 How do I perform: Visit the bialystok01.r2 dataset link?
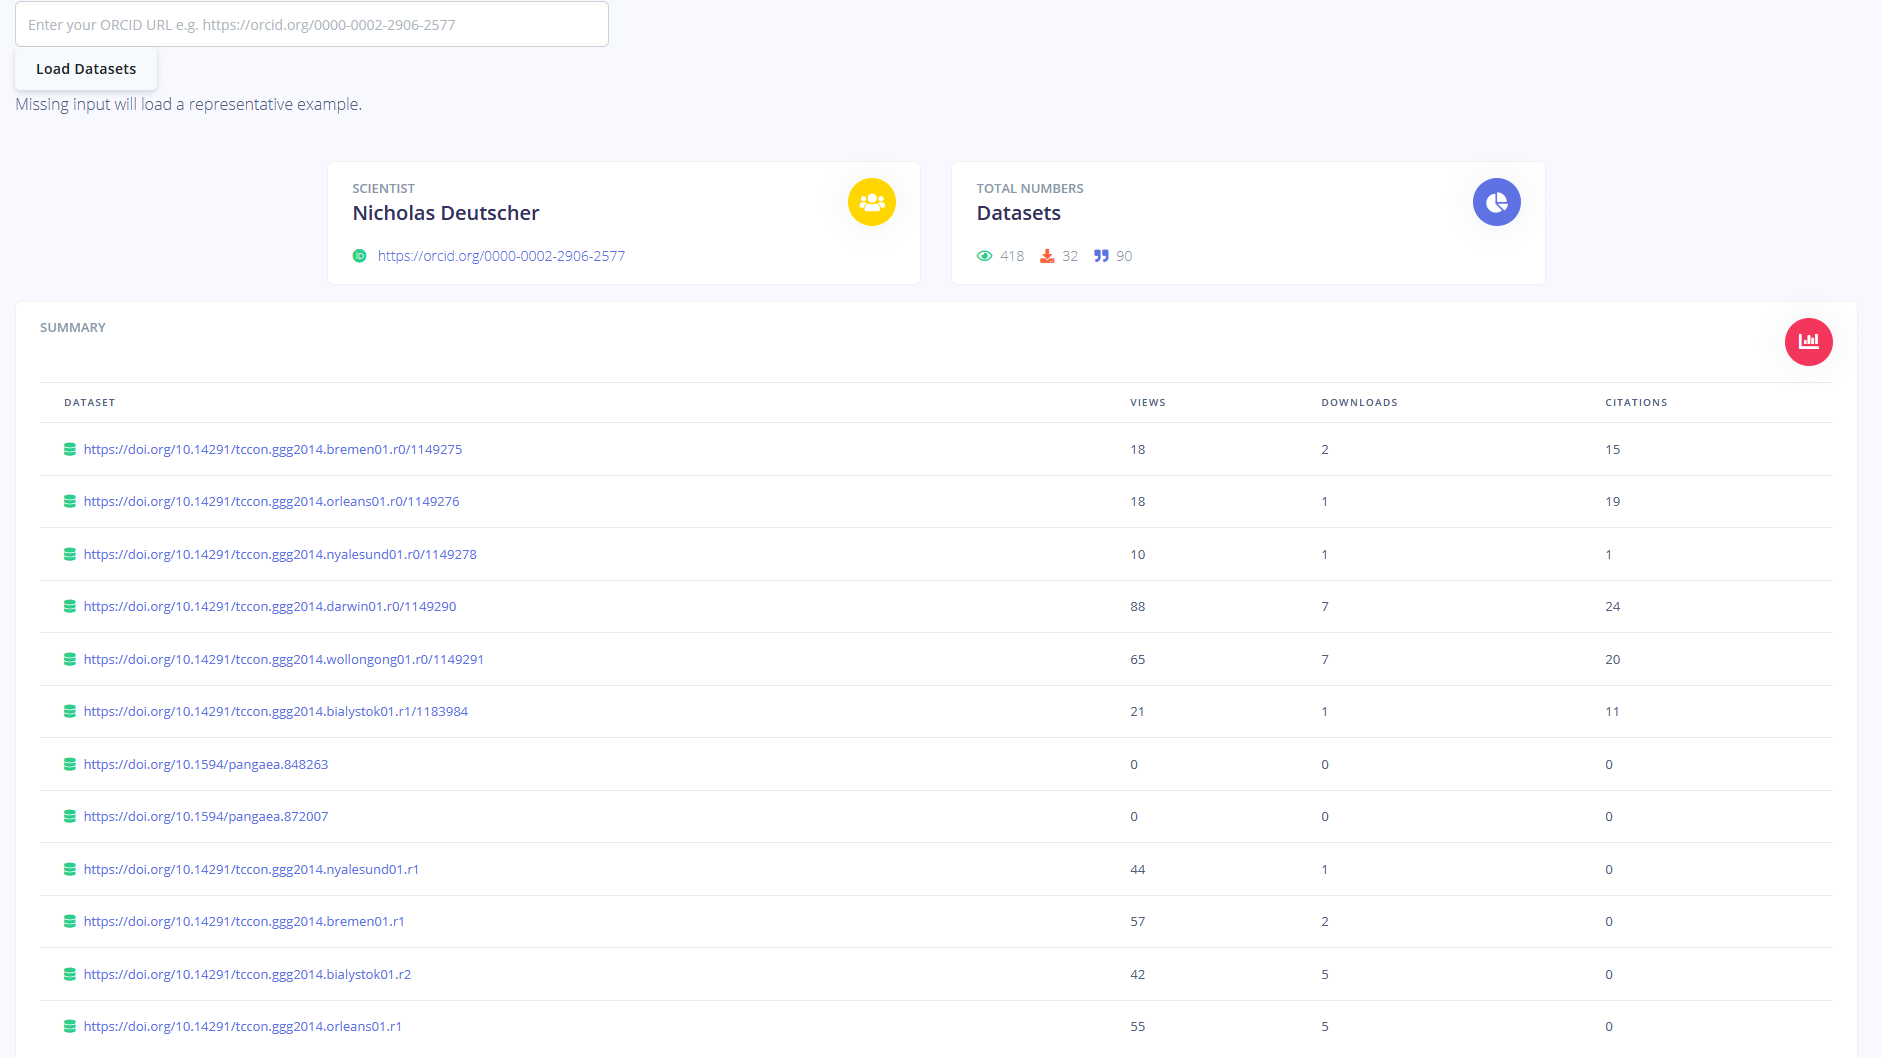(x=247, y=975)
